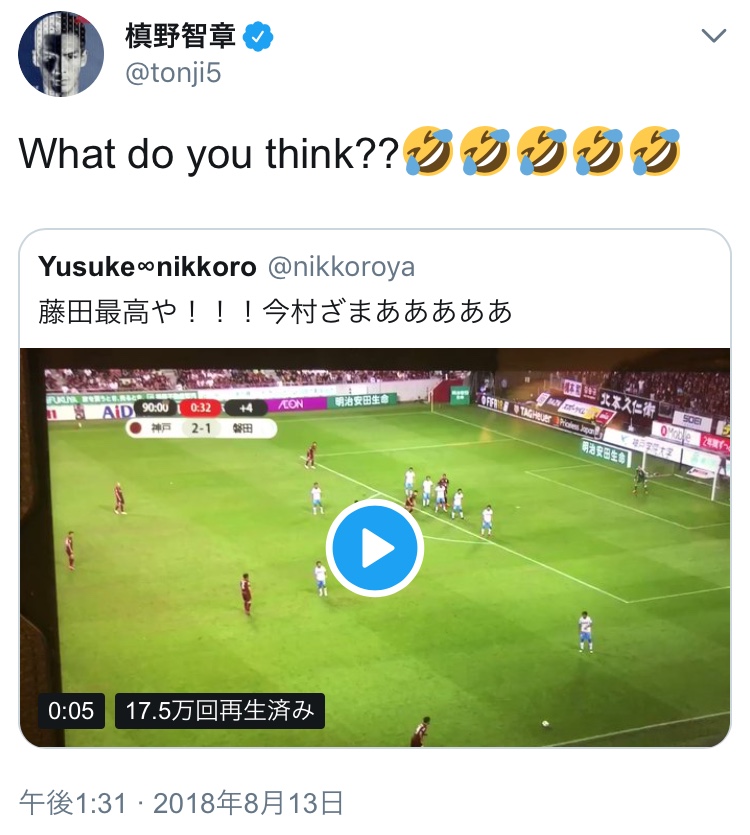Click the 2018年8月13日 date
The image size is (750, 835).
[x=250, y=801]
